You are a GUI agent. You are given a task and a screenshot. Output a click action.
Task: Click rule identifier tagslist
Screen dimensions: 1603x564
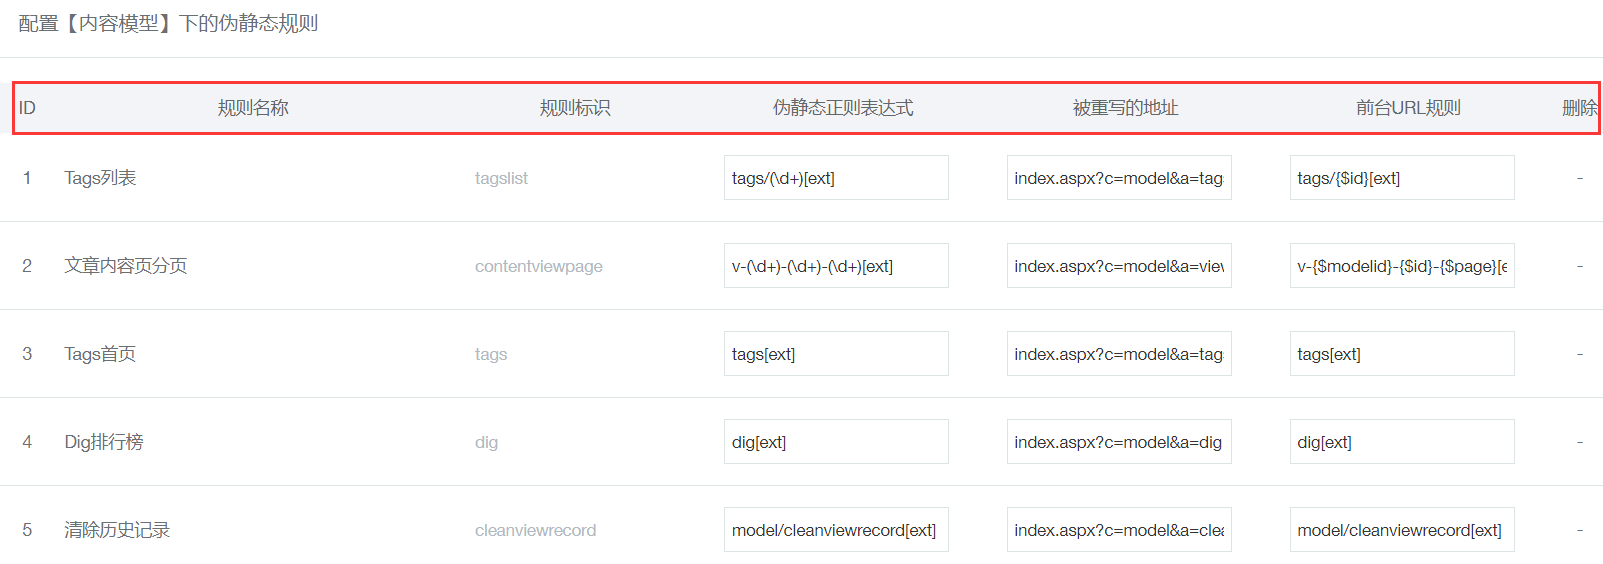(x=501, y=178)
